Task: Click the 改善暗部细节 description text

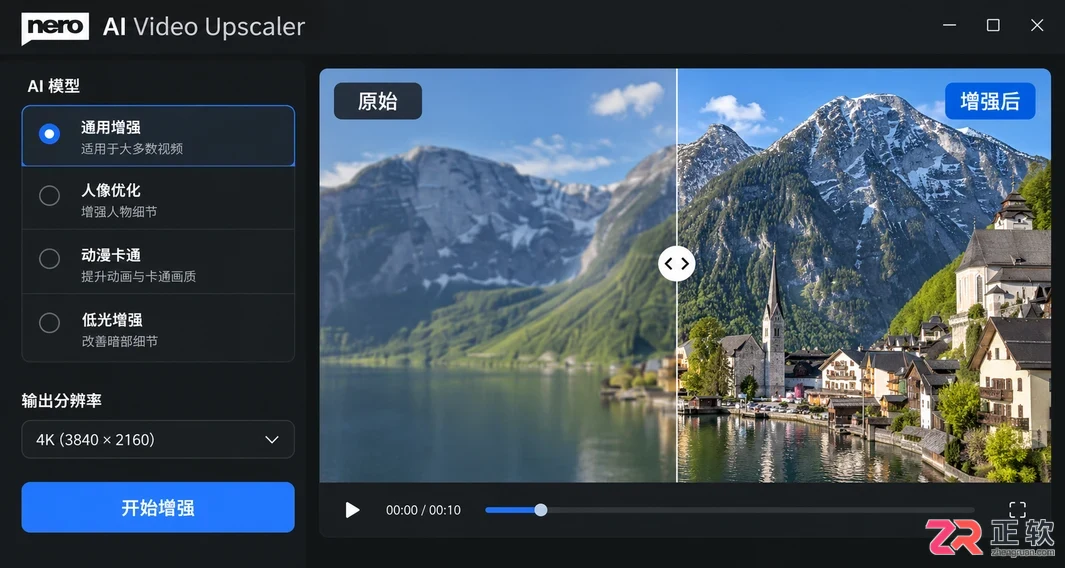Action: (x=120, y=341)
